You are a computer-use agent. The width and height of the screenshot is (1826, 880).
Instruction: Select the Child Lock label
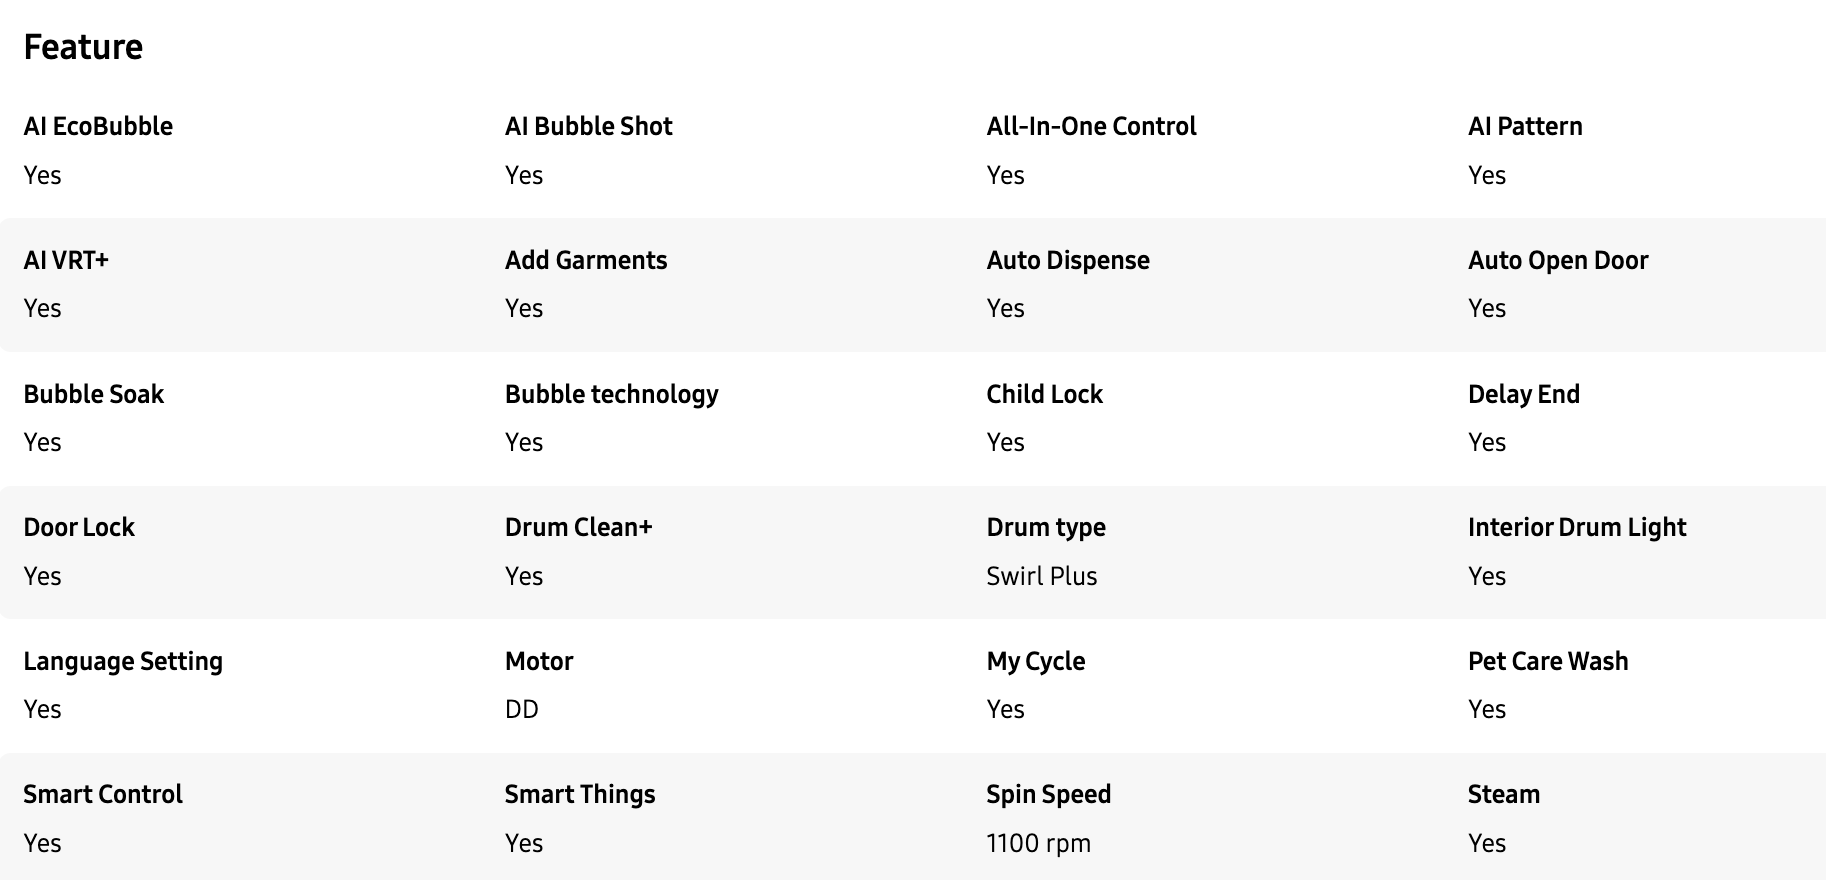point(1044,394)
